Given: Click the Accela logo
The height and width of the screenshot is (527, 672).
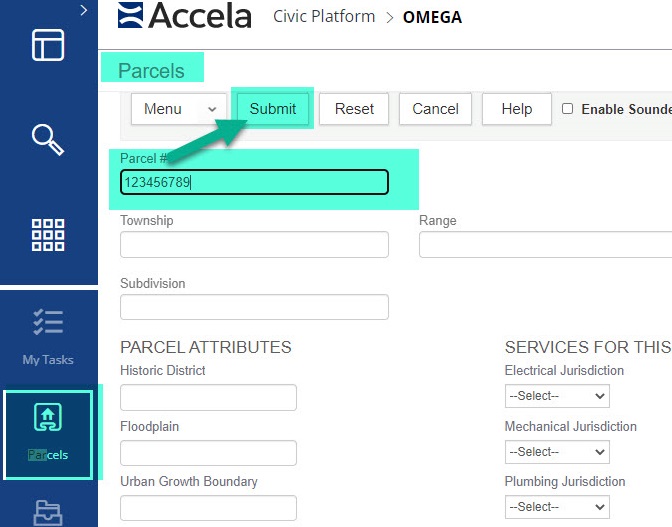Looking at the screenshot, I should (x=187, y=16).
